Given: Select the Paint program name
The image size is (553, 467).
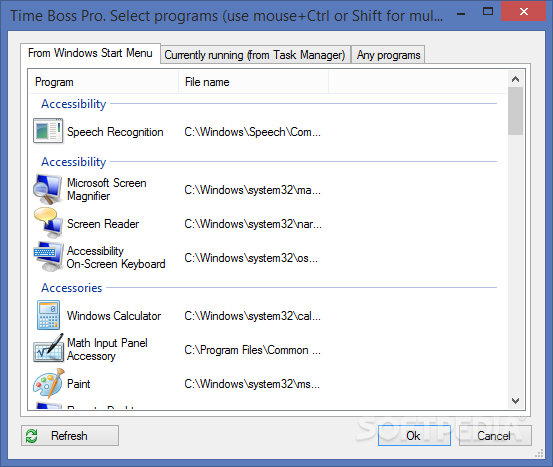Looking at the screenshot, I should [79, 384].
